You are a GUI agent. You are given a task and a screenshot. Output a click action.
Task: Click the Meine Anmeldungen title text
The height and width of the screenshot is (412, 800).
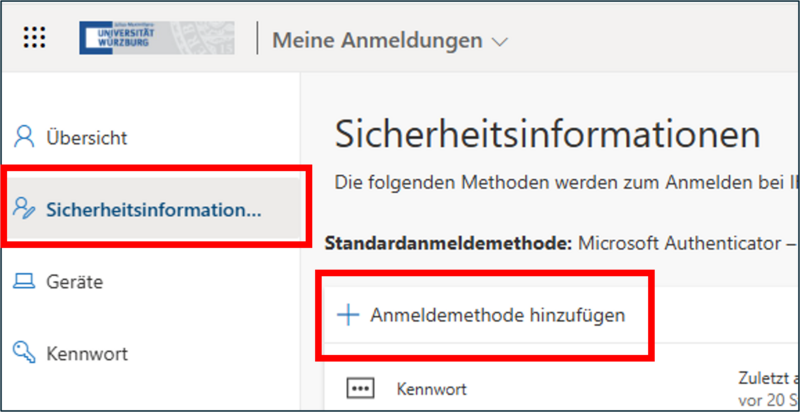click(x=377, y=41)
